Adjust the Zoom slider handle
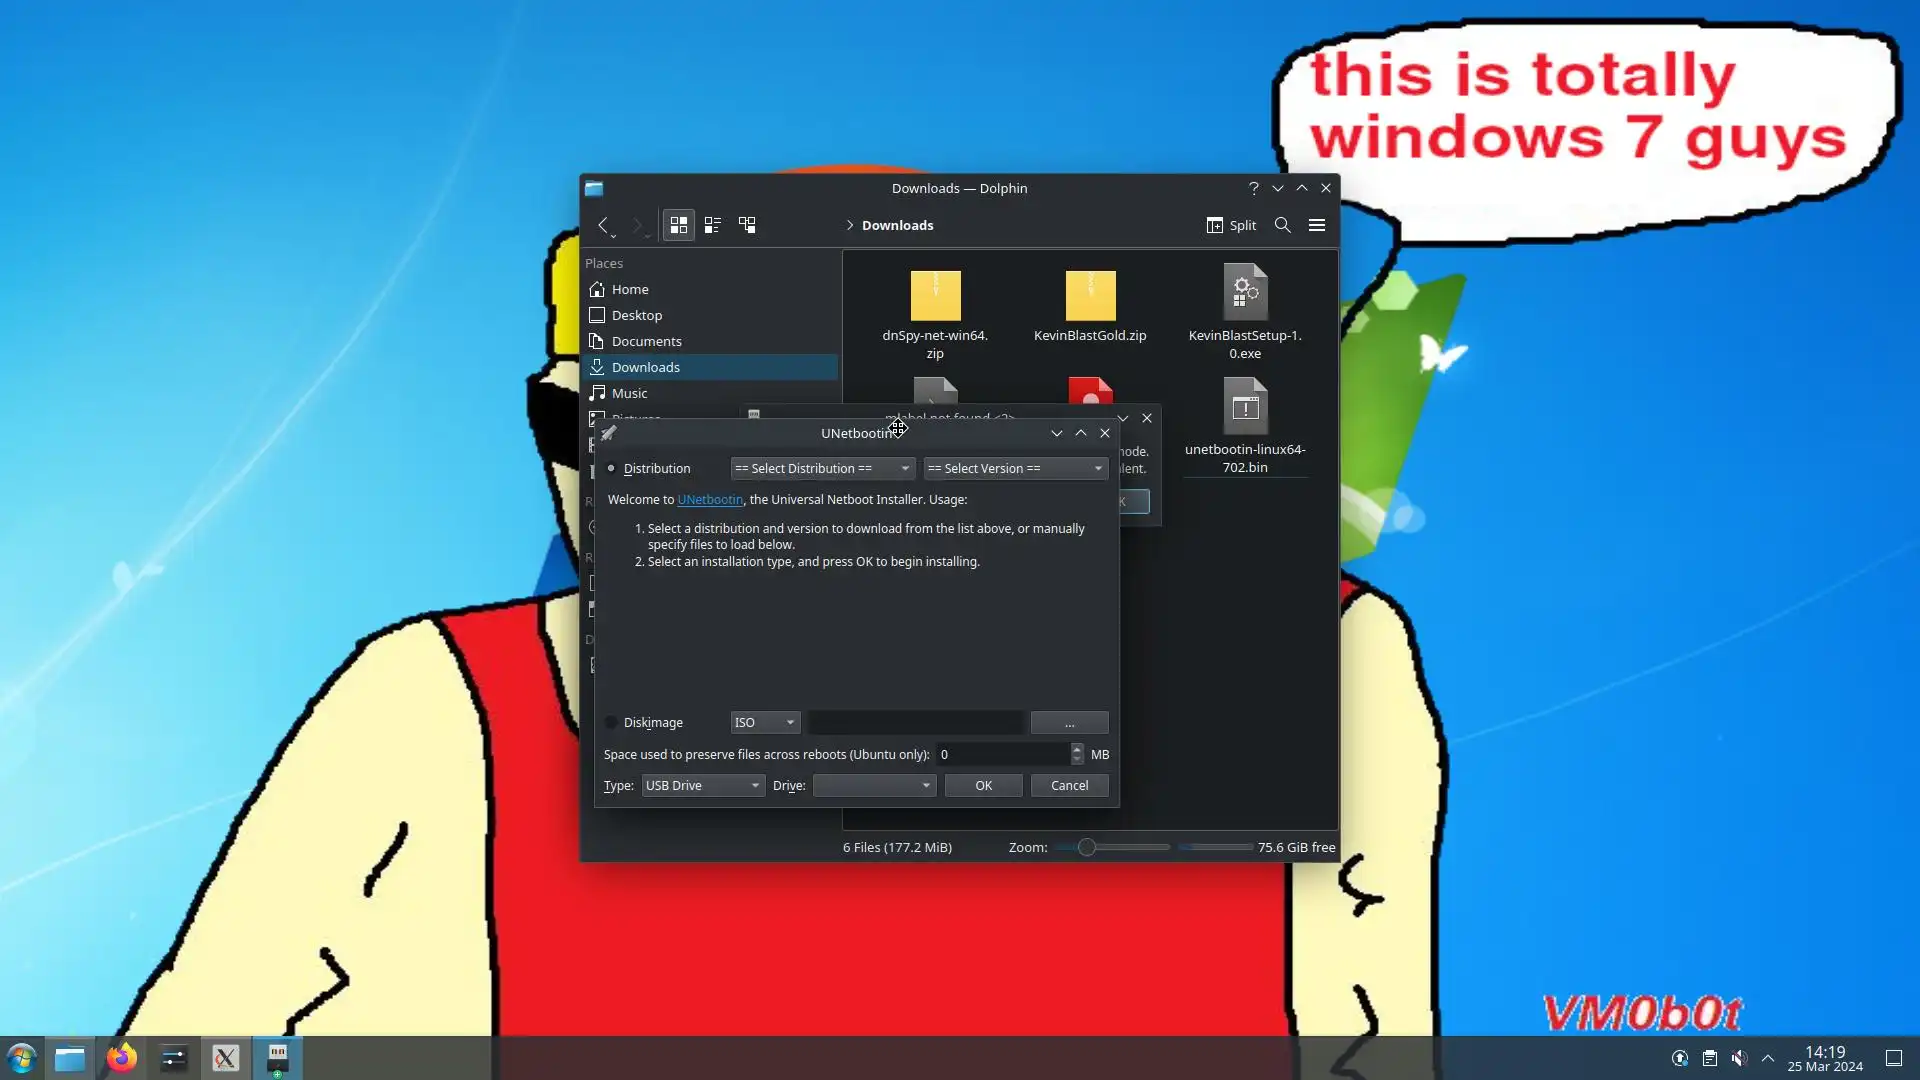The image size is (1920, 1080). 1087,847
